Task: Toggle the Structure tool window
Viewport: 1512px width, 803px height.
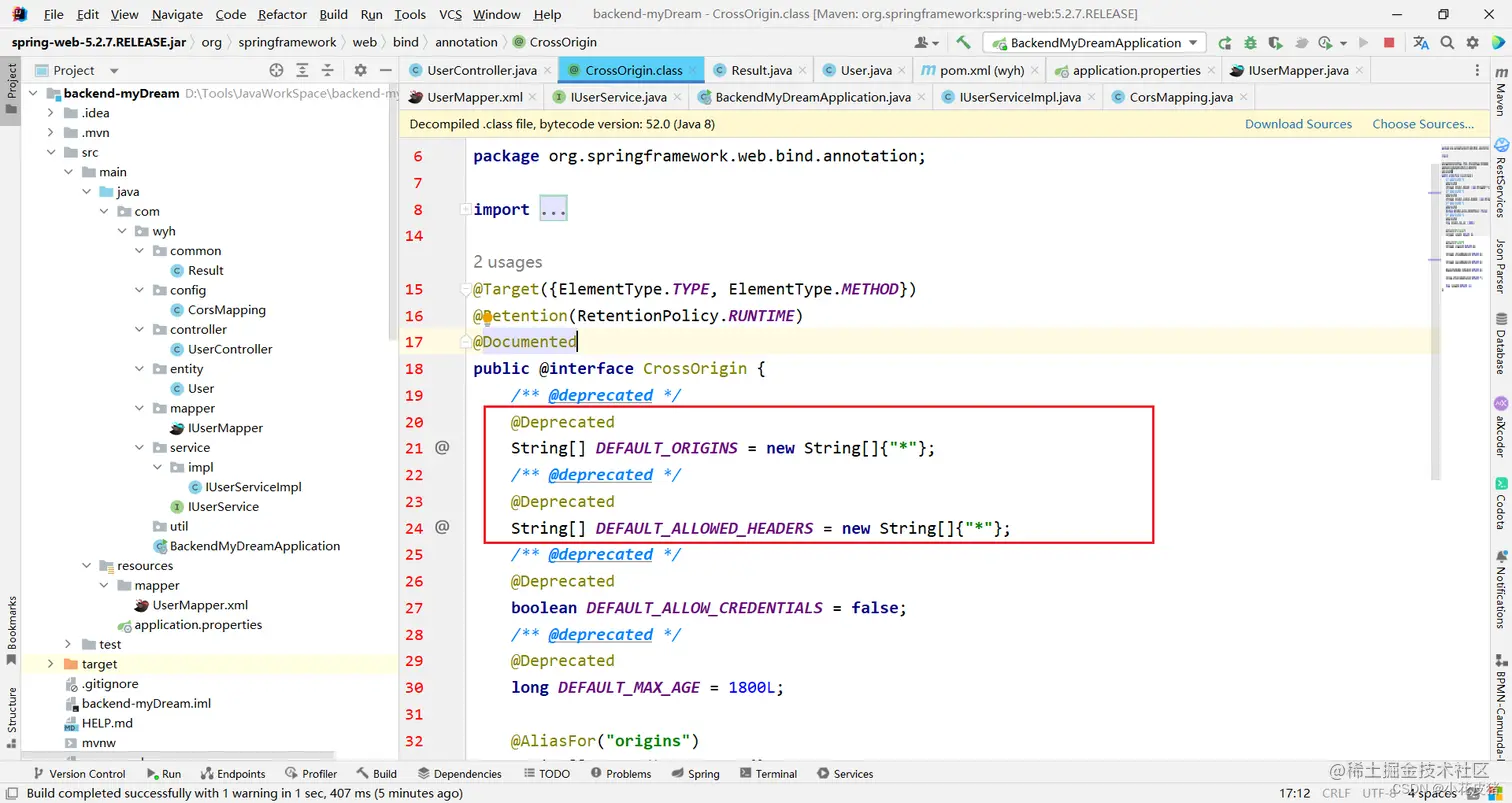Action: click(x=12, y=716)
